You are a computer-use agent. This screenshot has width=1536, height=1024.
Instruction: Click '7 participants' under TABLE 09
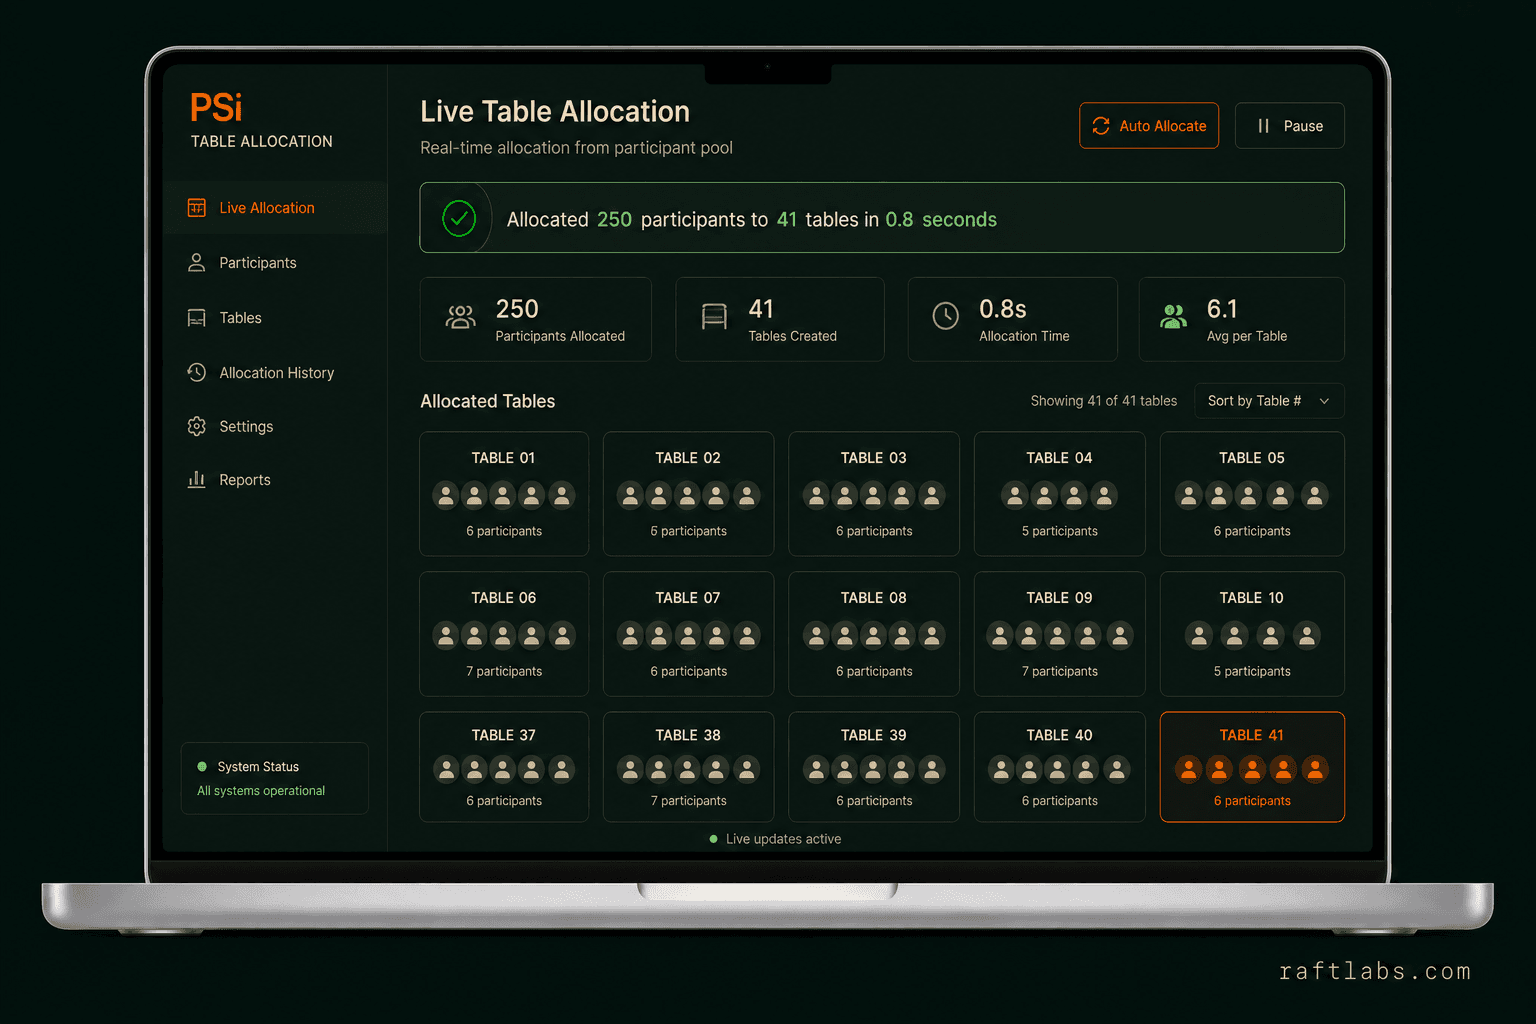tap(1060, 671)
